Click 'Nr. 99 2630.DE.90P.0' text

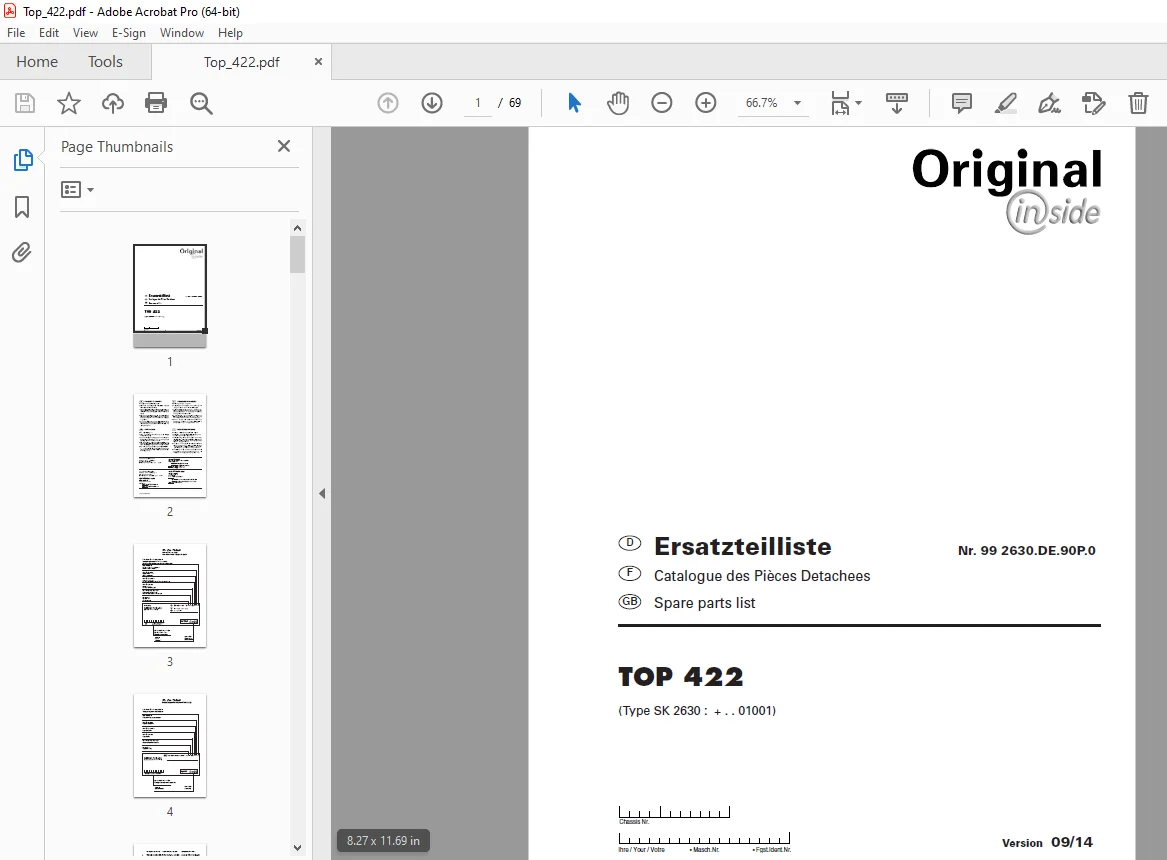pos(1026,551)
